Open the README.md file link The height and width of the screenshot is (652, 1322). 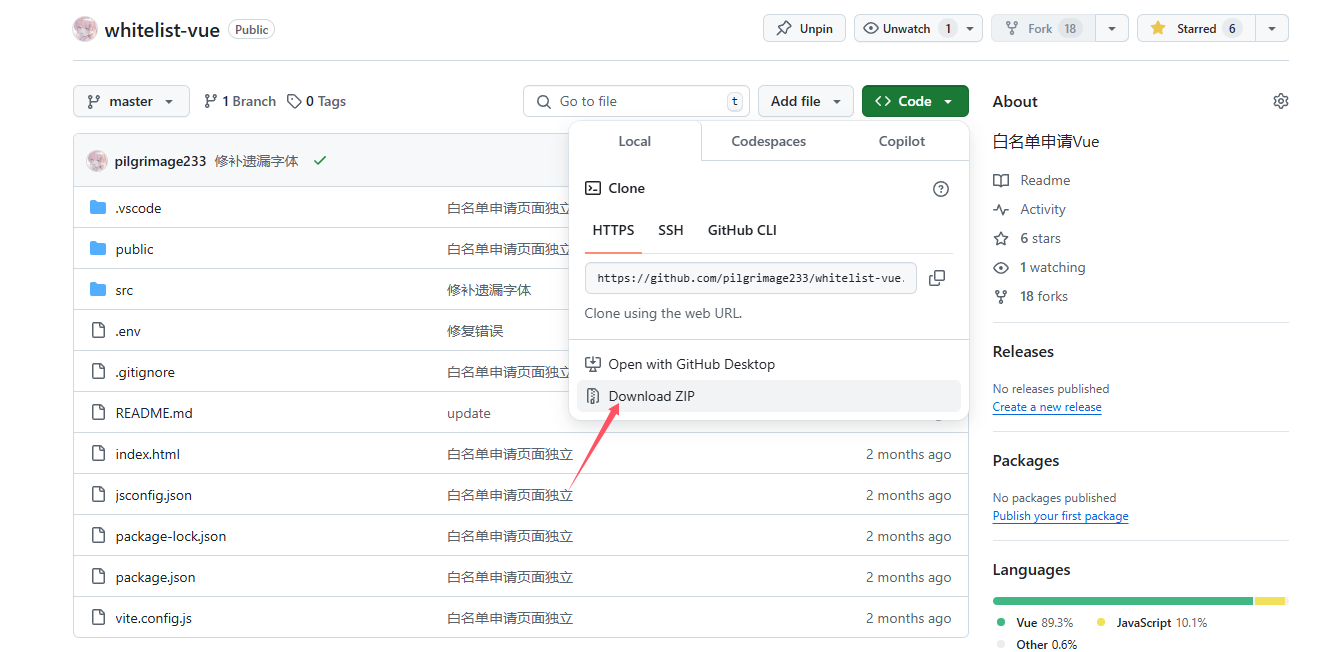[x=154, y=413]
